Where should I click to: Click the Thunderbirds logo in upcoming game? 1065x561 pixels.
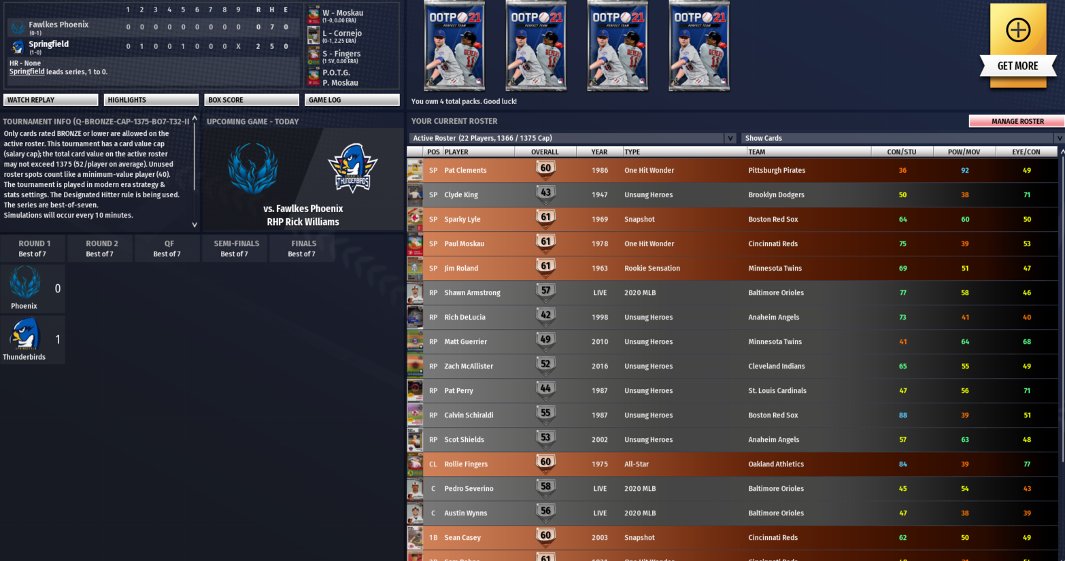pyautogui.click(x=353, y=168)
